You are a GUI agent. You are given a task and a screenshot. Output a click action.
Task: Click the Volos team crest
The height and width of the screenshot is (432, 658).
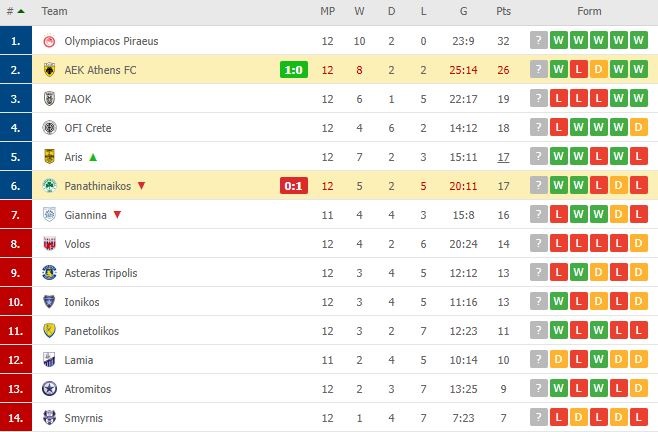pyautogui.click(x=50, y=244)
